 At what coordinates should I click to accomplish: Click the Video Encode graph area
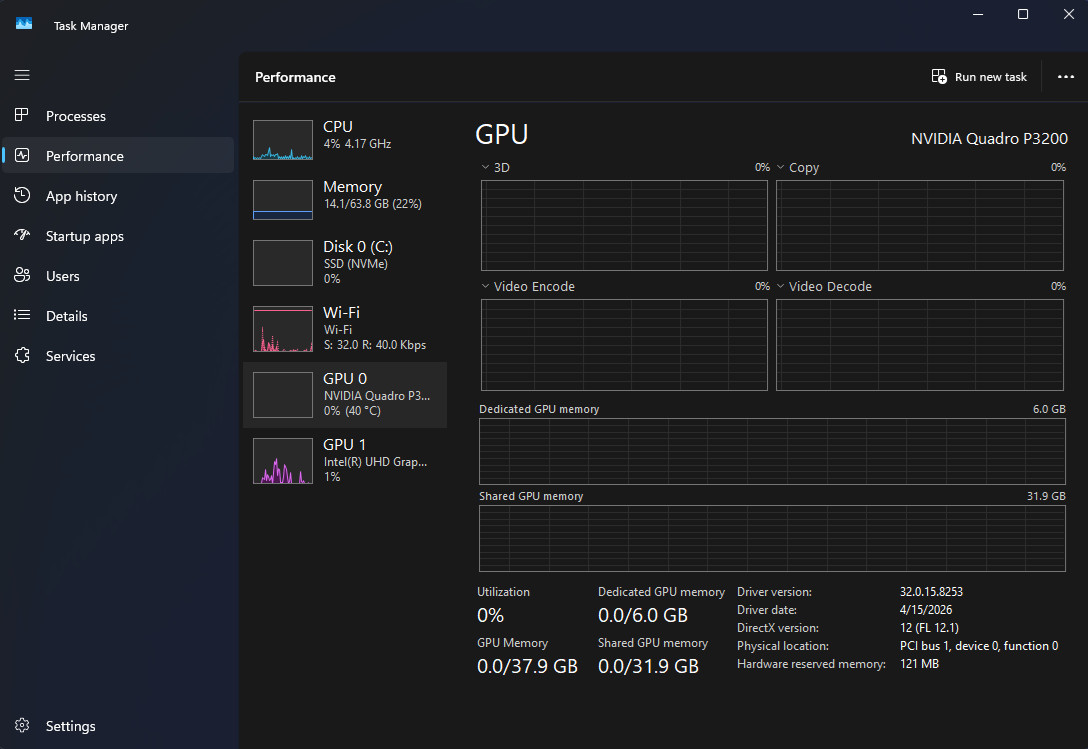[x=624, y=345]
